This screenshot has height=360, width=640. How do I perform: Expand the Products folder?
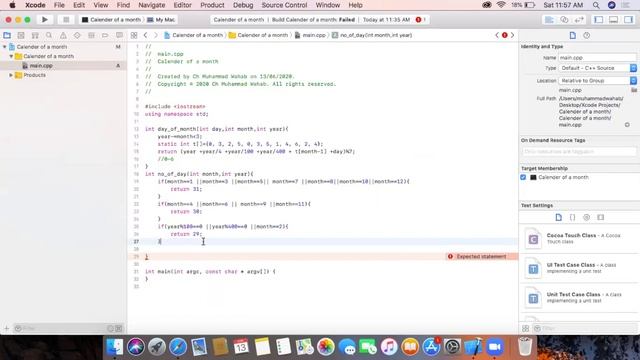[x=11, y=75]
